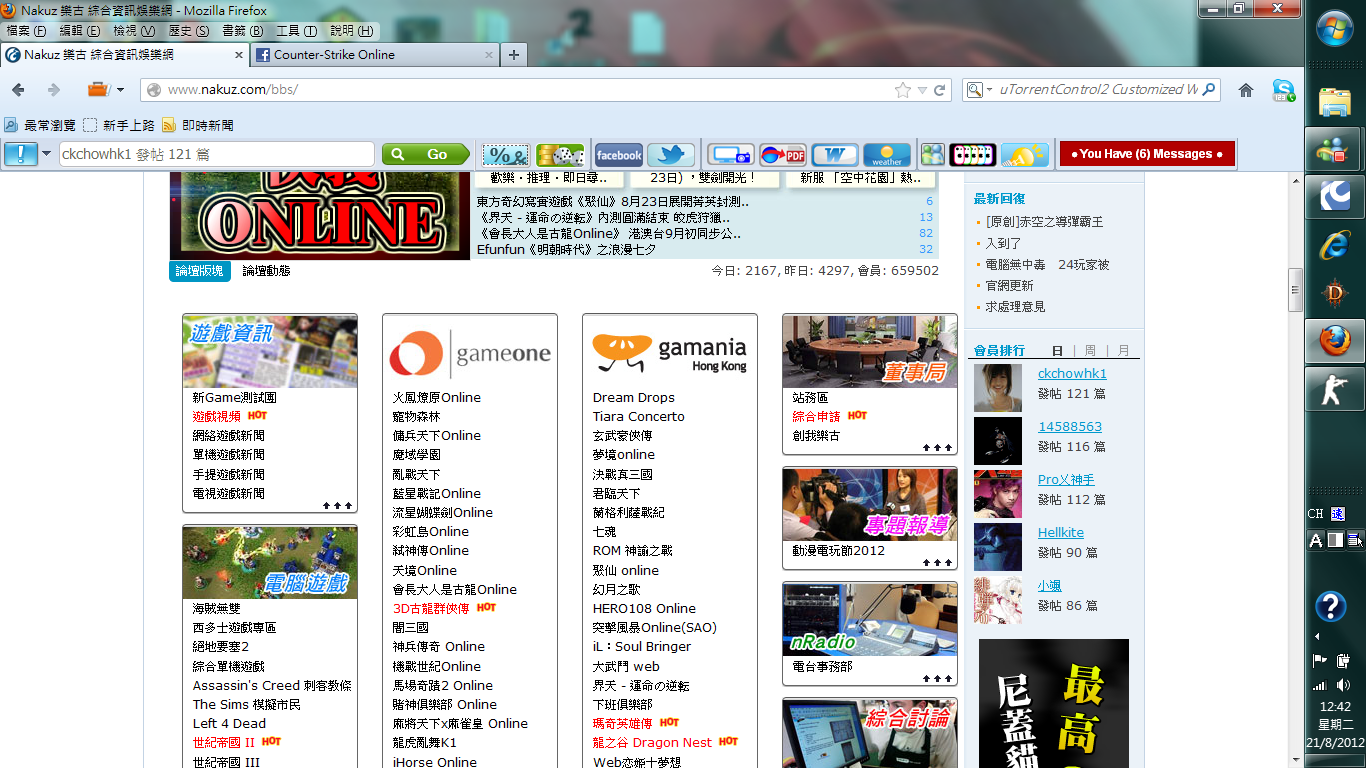This screenshot has height=768, width=1366.
Task: Open the 書籤 (B) menu
Action: tap(242, 31)
